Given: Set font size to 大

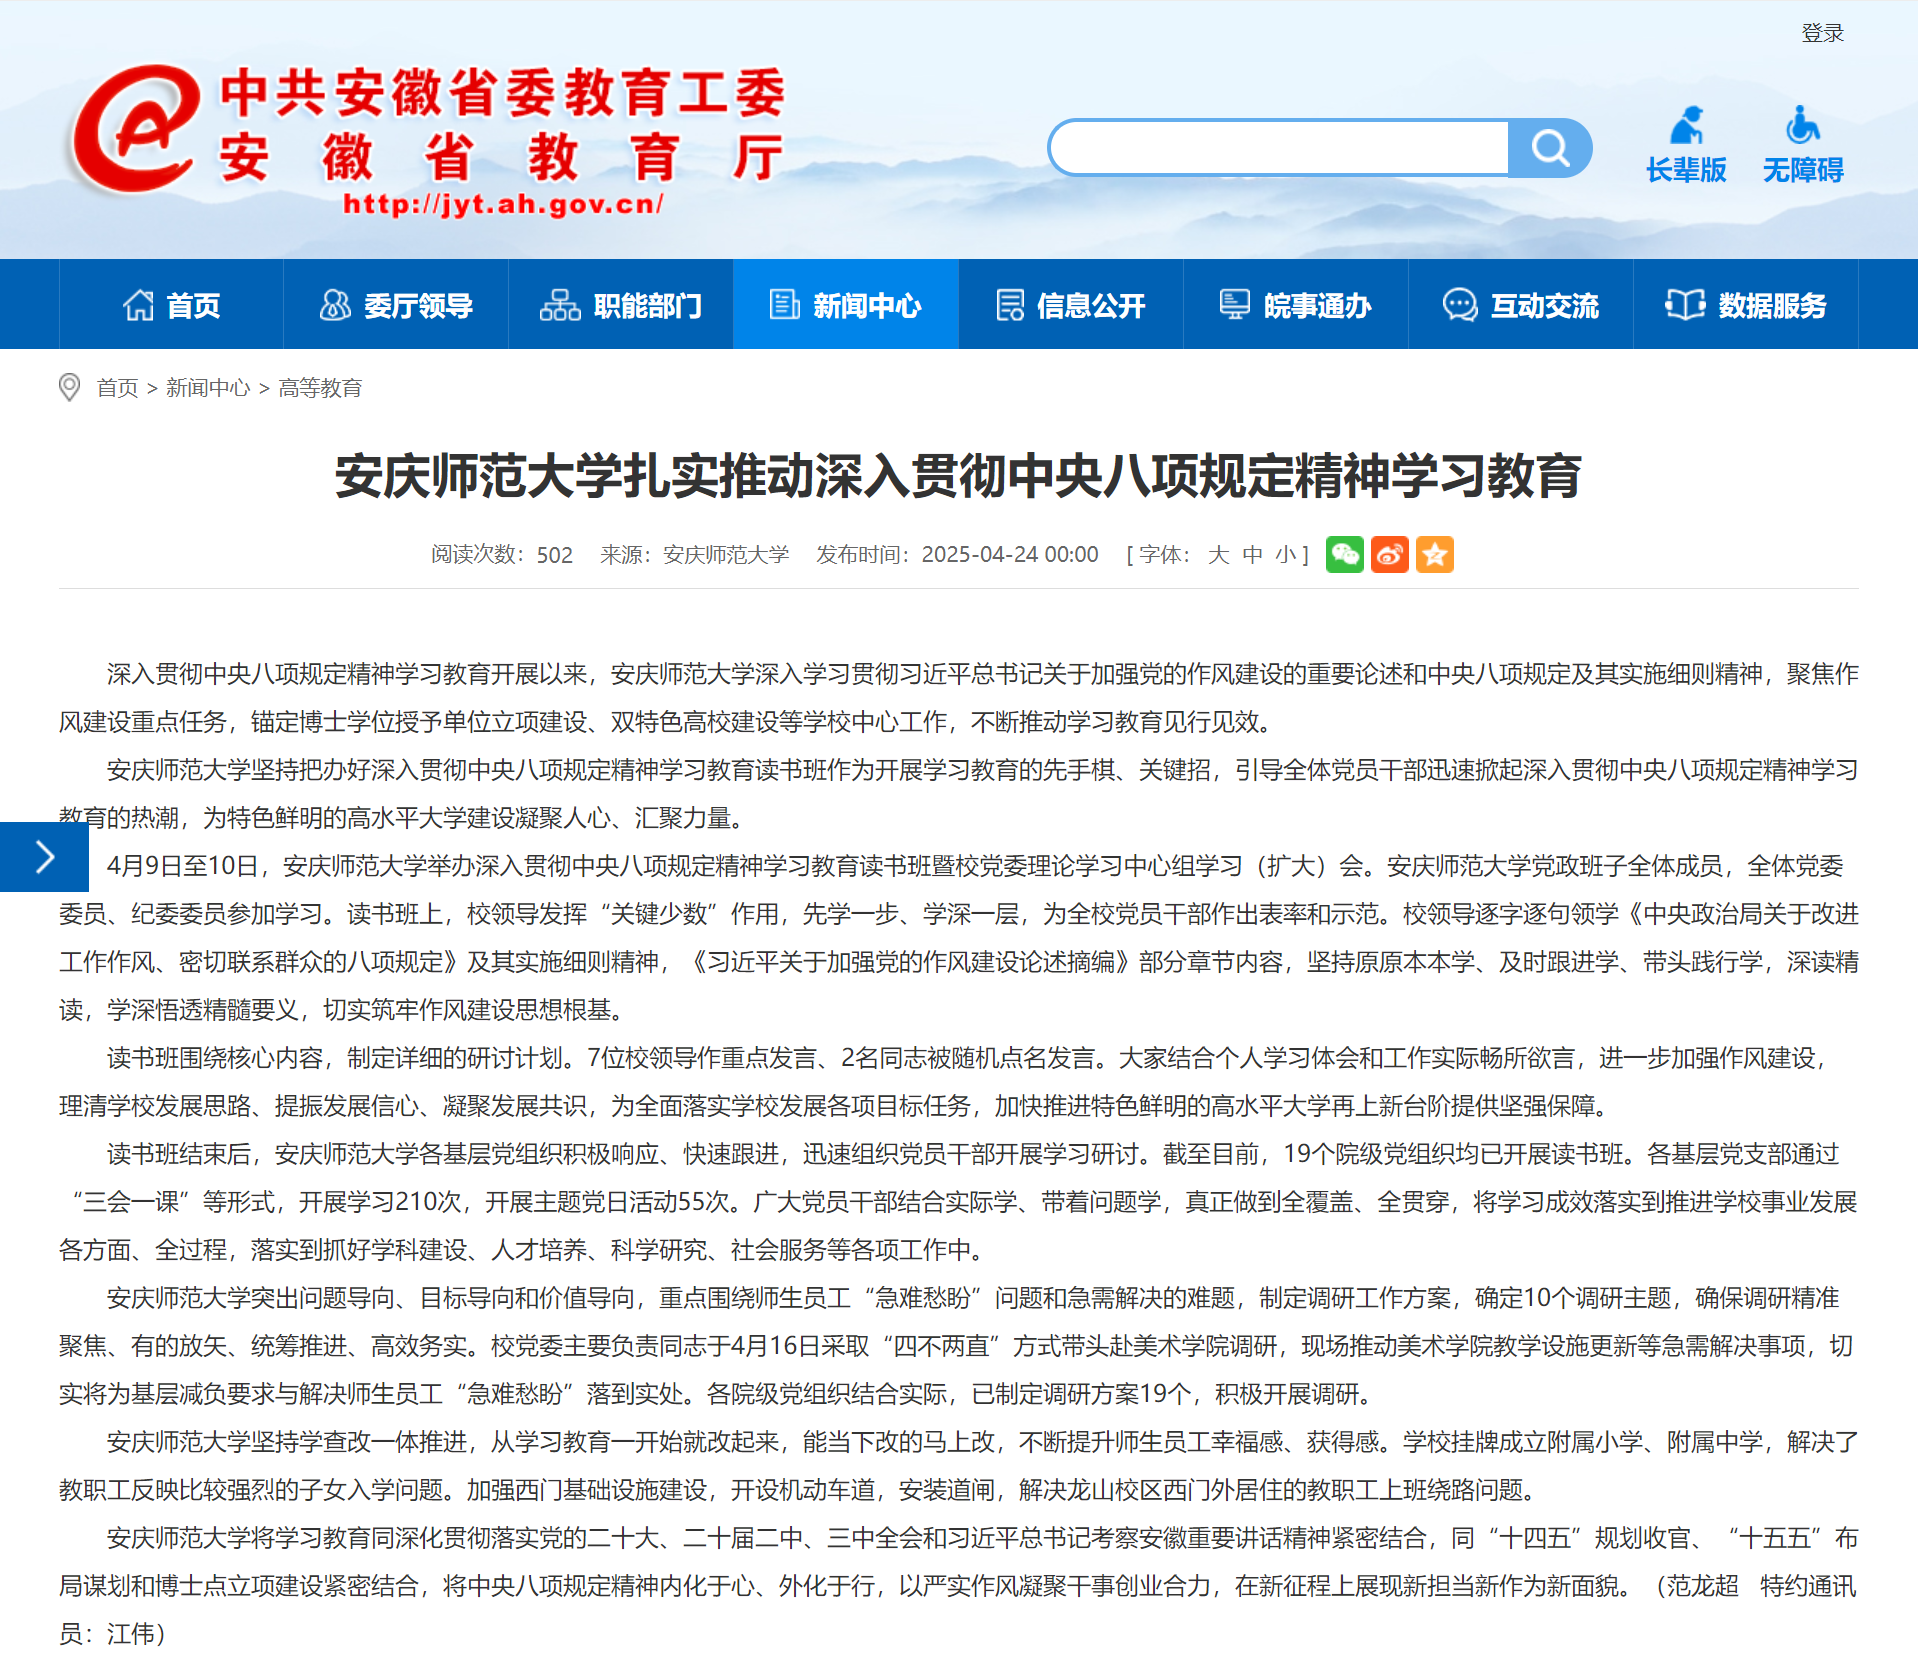Looking at the screenshot, I should click(1218, 555).
